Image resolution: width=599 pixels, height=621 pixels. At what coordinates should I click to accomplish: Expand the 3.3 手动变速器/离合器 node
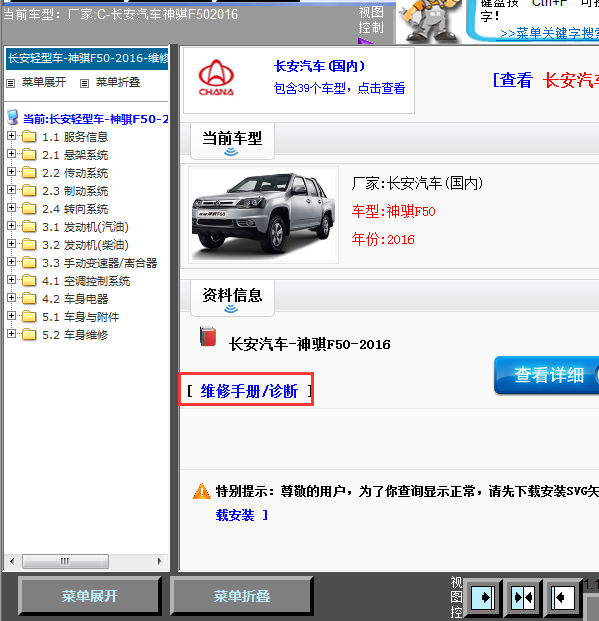(11, 262)
